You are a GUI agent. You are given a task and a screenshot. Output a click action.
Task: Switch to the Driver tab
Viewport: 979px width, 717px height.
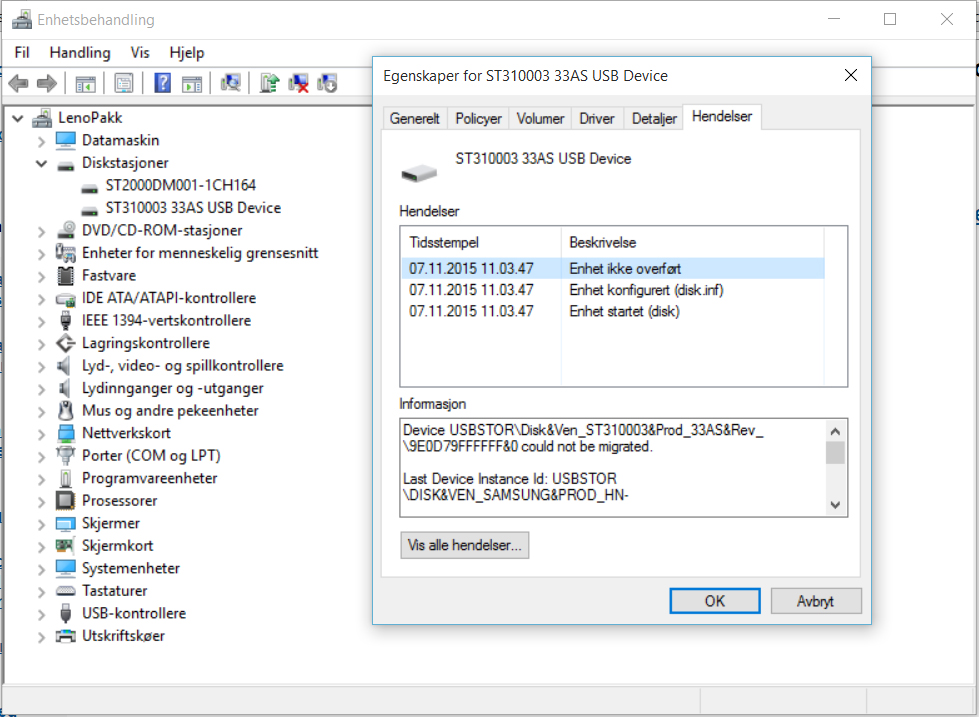pos(597,119)
